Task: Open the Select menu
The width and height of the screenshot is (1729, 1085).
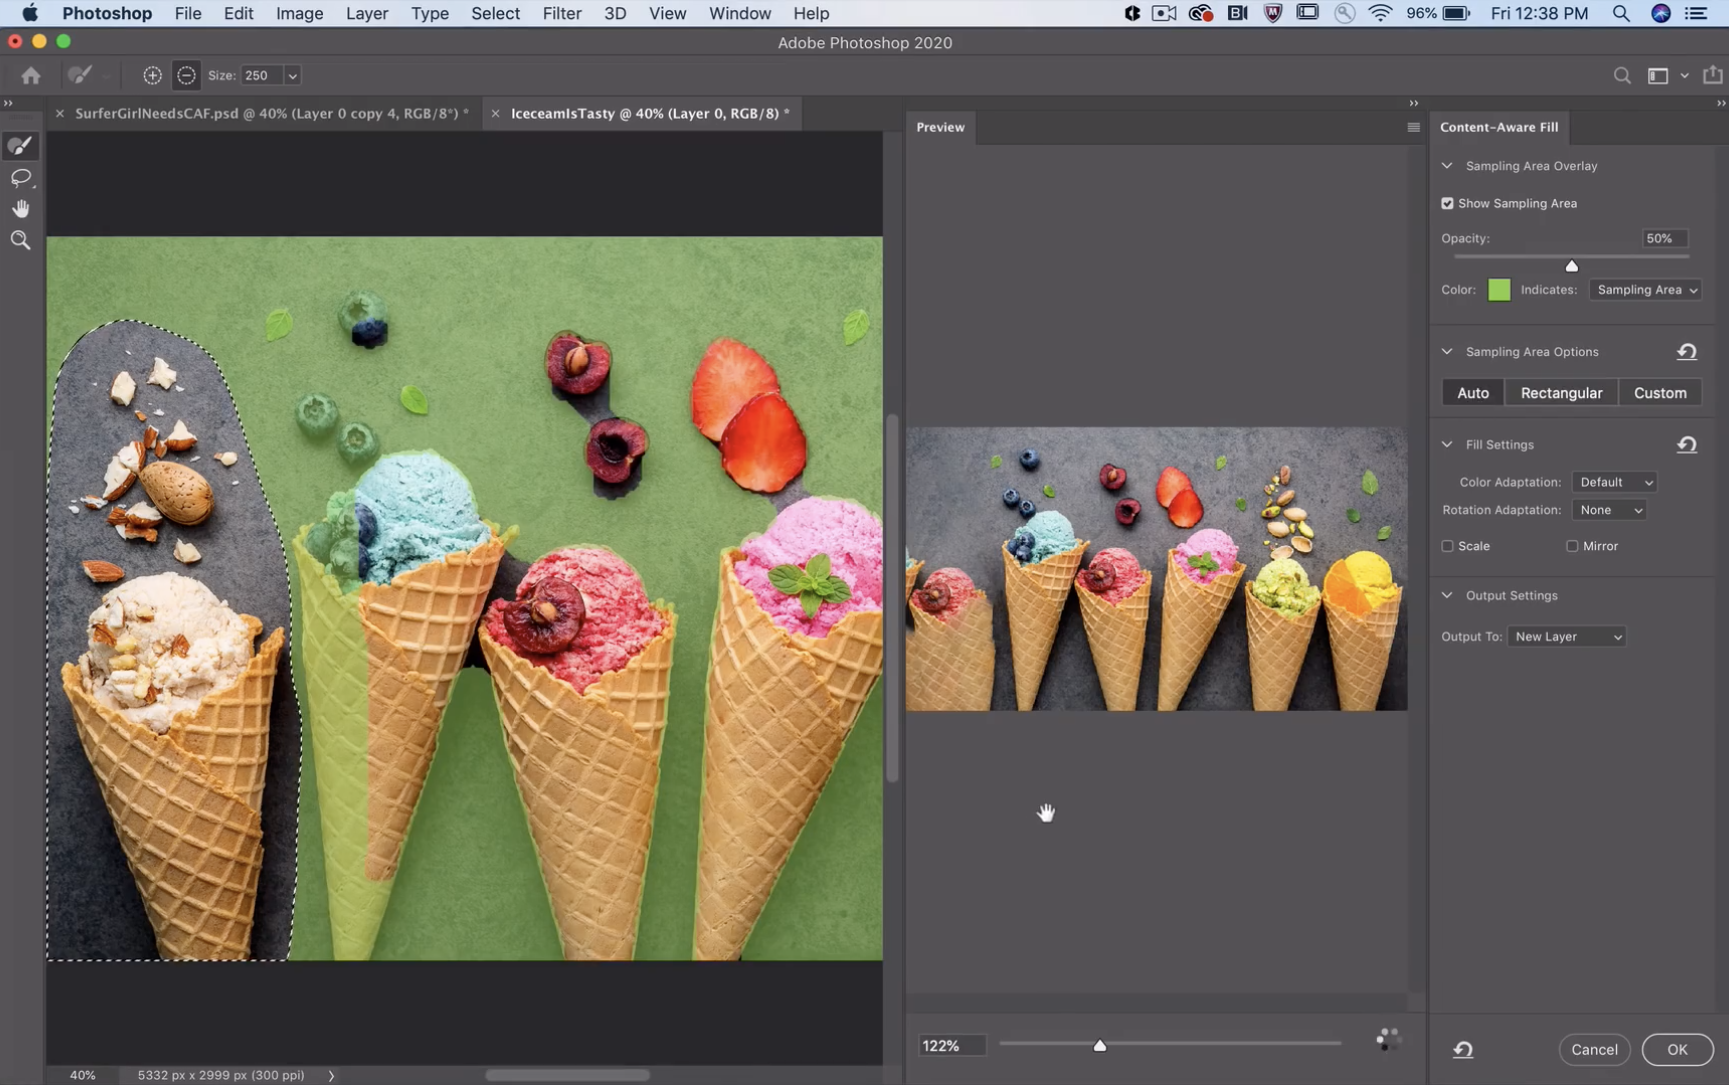Action: coord(495,13)
